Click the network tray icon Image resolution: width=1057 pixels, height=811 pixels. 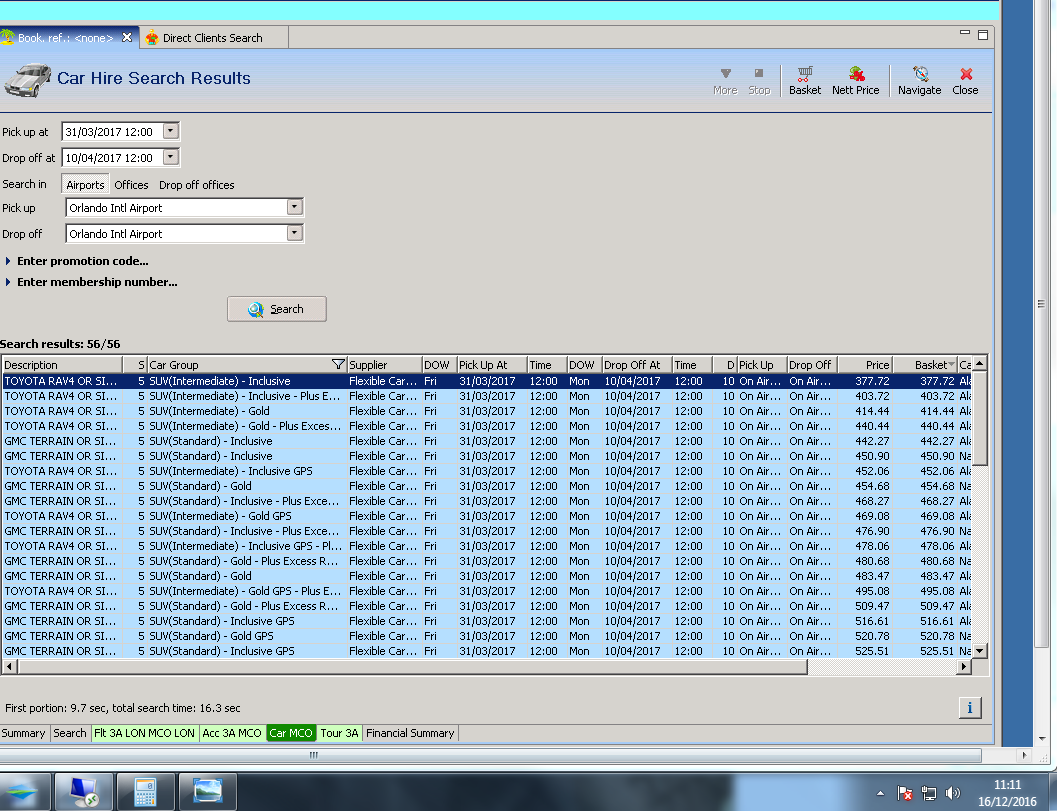point(929,793)
